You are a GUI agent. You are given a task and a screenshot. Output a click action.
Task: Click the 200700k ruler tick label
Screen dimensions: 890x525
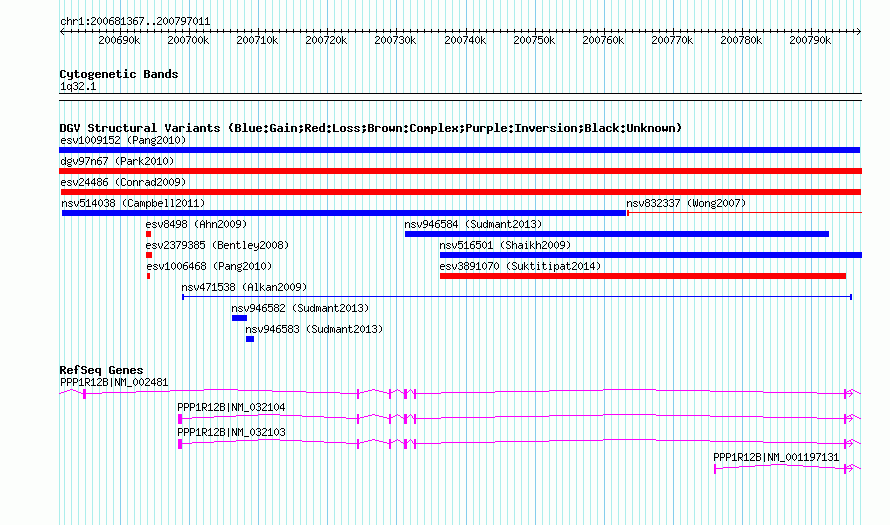coord(188,41)
